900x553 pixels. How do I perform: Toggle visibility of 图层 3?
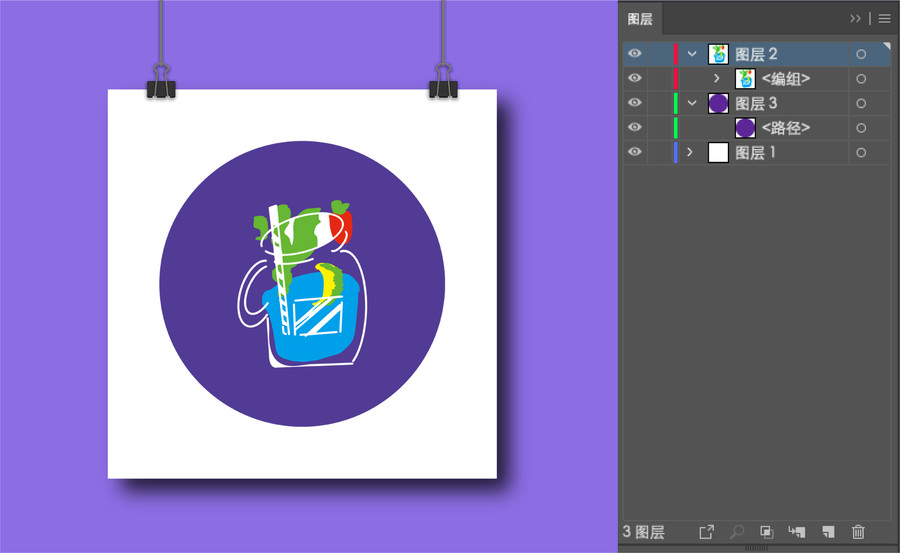pyautogui.click(x=634, y=103)
